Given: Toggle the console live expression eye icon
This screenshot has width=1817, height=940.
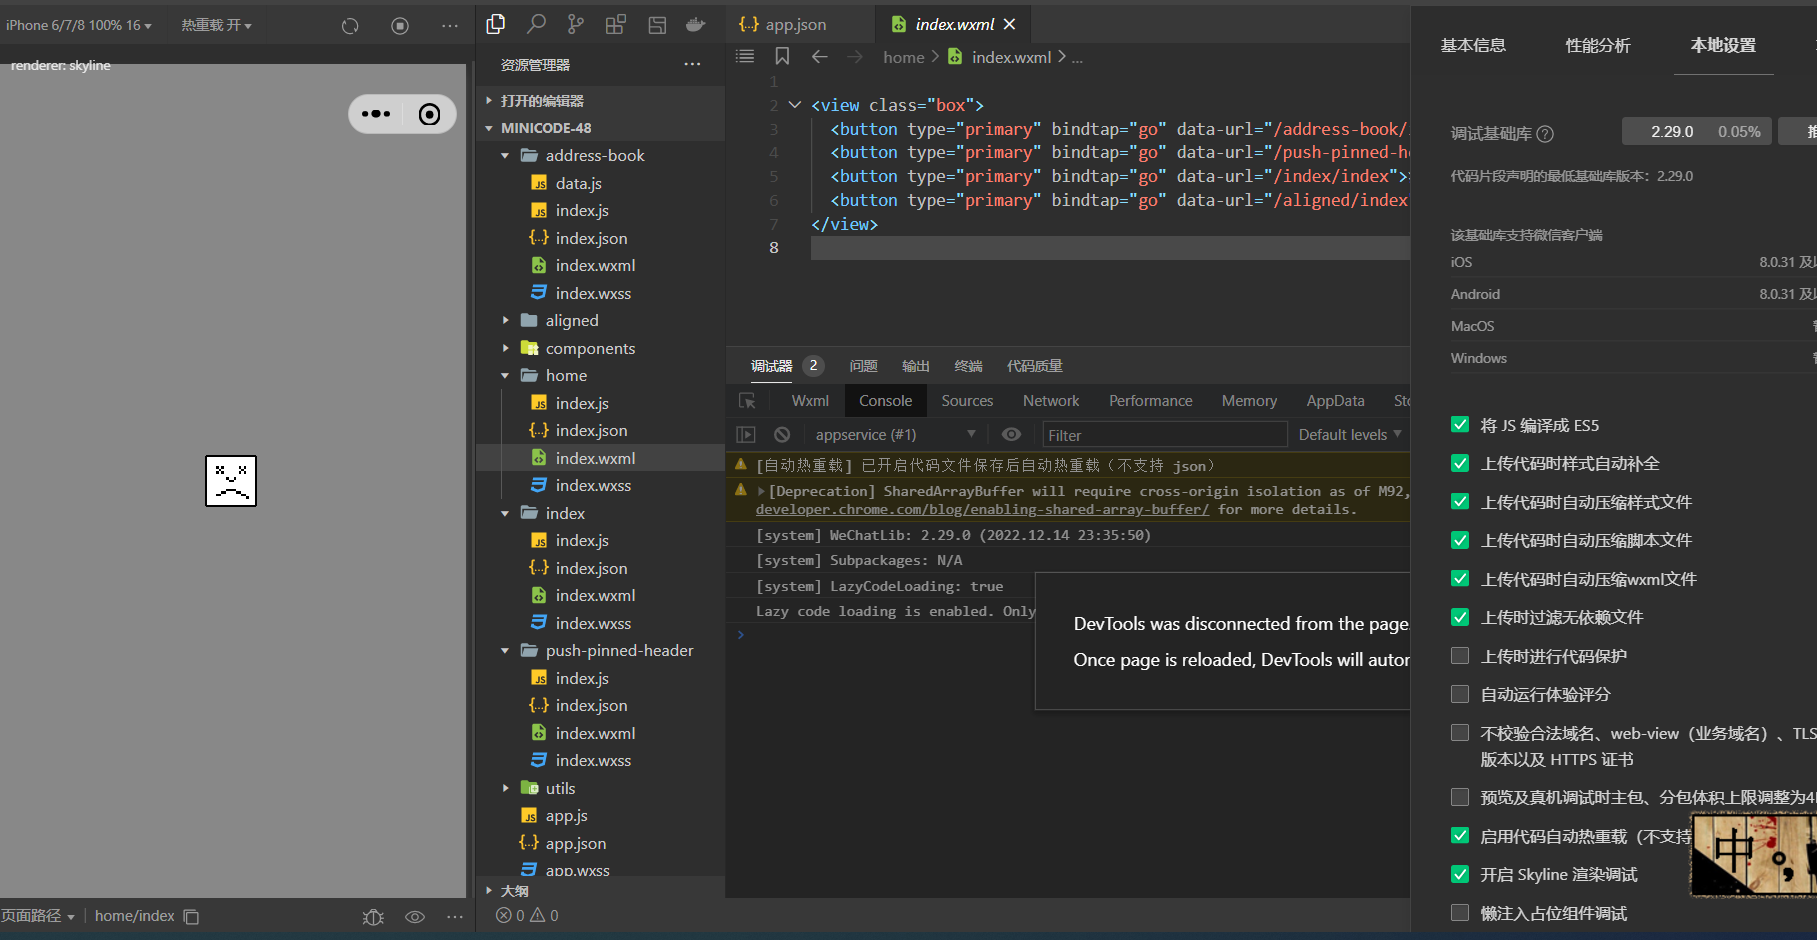Looking at the screenshot, I should (1012, 435).
